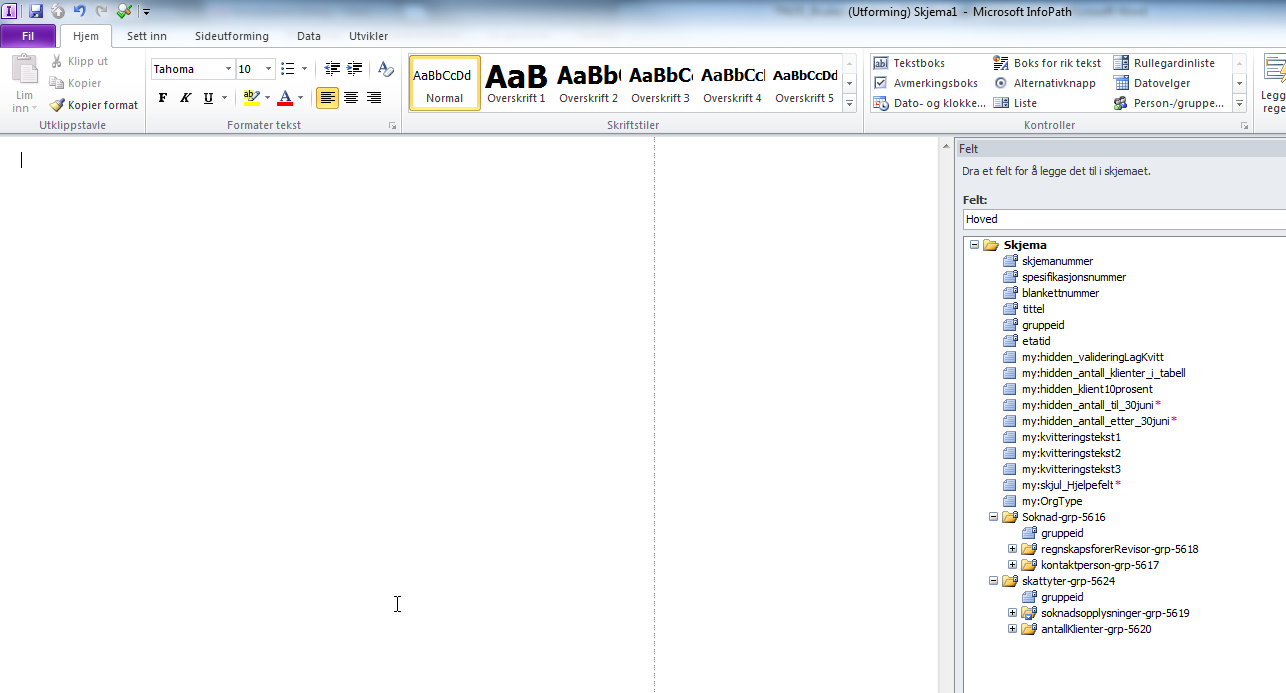Apply yellow text highlight color
The height and width of the screenshot is (693, 1286).
tap(251, 98)
